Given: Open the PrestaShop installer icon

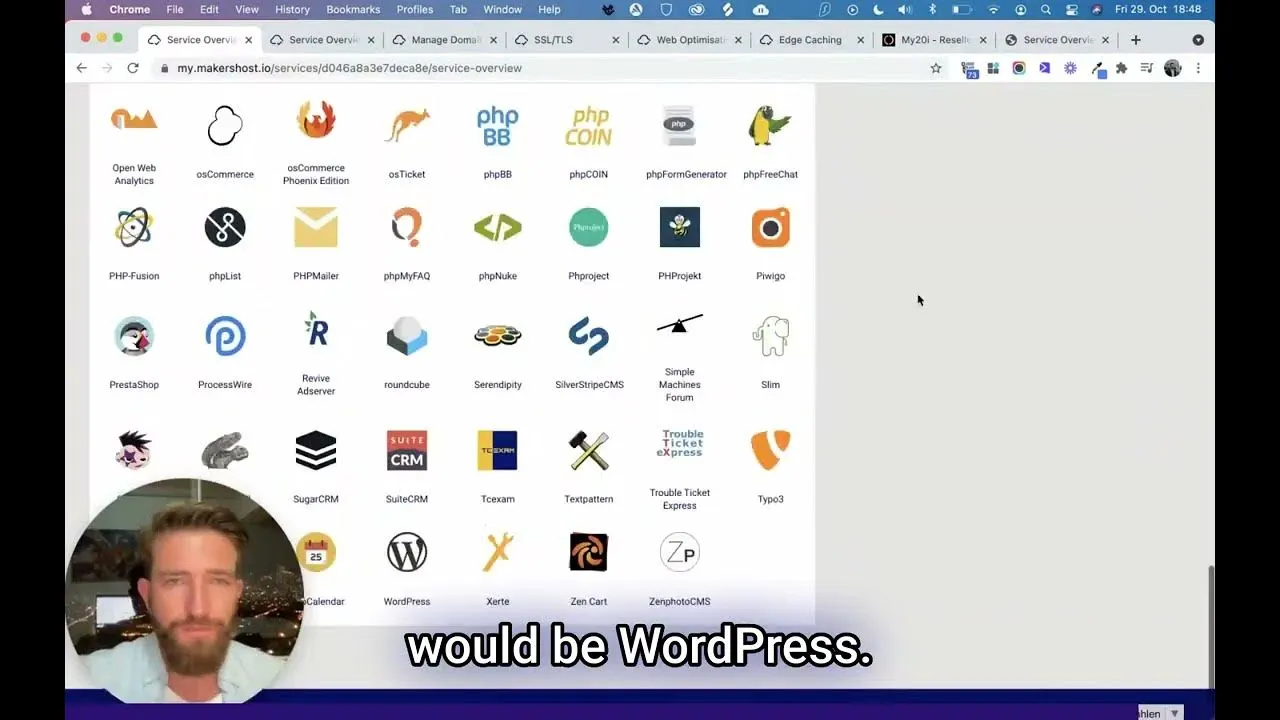Looking at the screenshot, I should tap(134, 337).
